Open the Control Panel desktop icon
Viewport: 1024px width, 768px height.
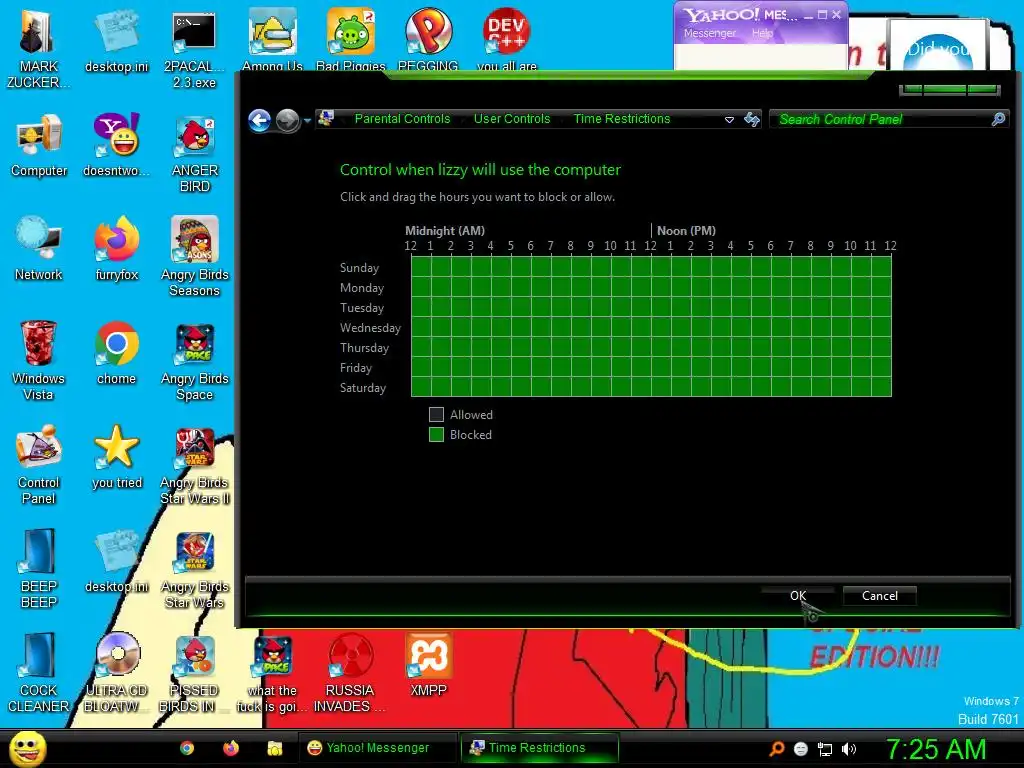39,464
